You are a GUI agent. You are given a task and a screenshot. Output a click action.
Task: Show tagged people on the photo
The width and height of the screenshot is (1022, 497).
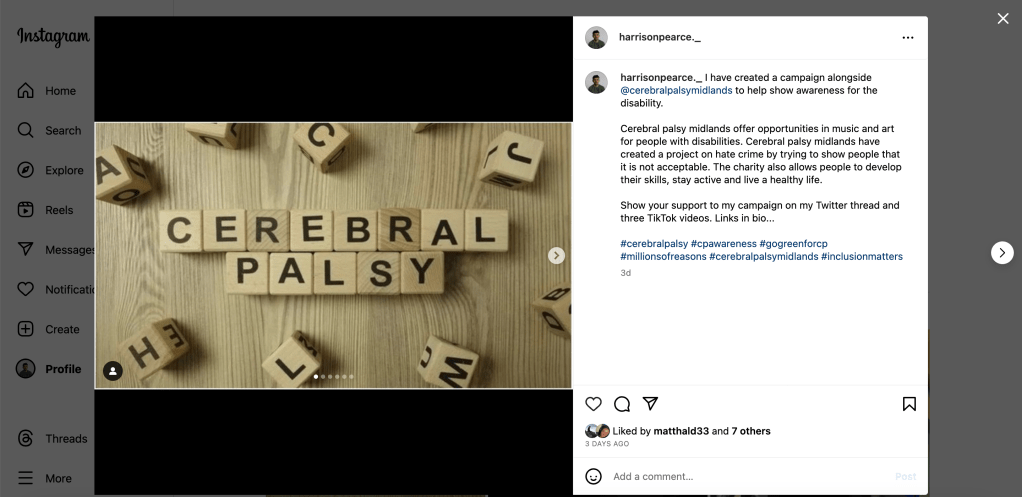113,371
